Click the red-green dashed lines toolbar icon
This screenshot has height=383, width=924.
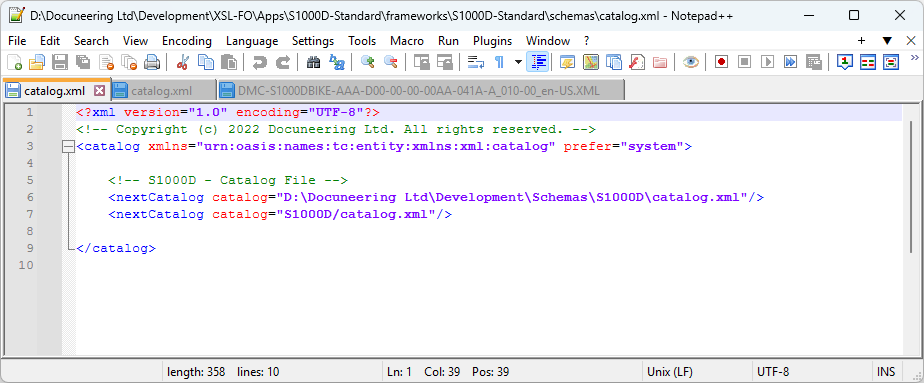(x=868, y=62)
